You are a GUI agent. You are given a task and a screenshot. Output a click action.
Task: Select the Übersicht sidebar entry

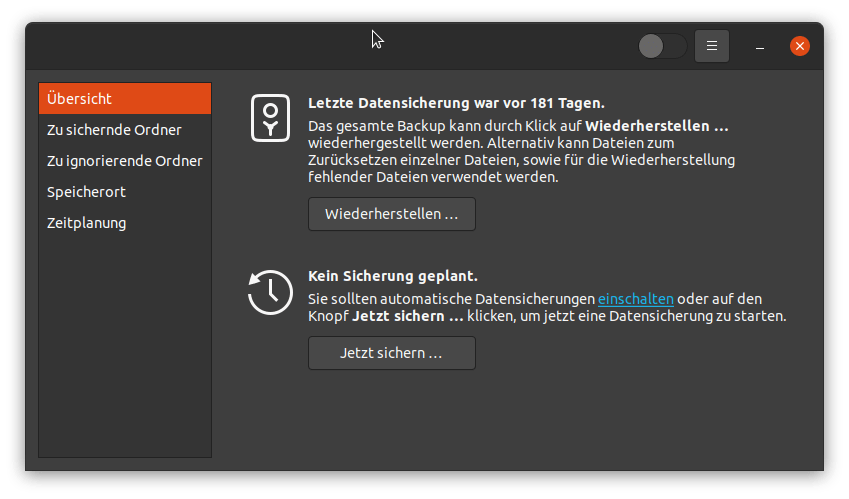(x=125, y=99)
